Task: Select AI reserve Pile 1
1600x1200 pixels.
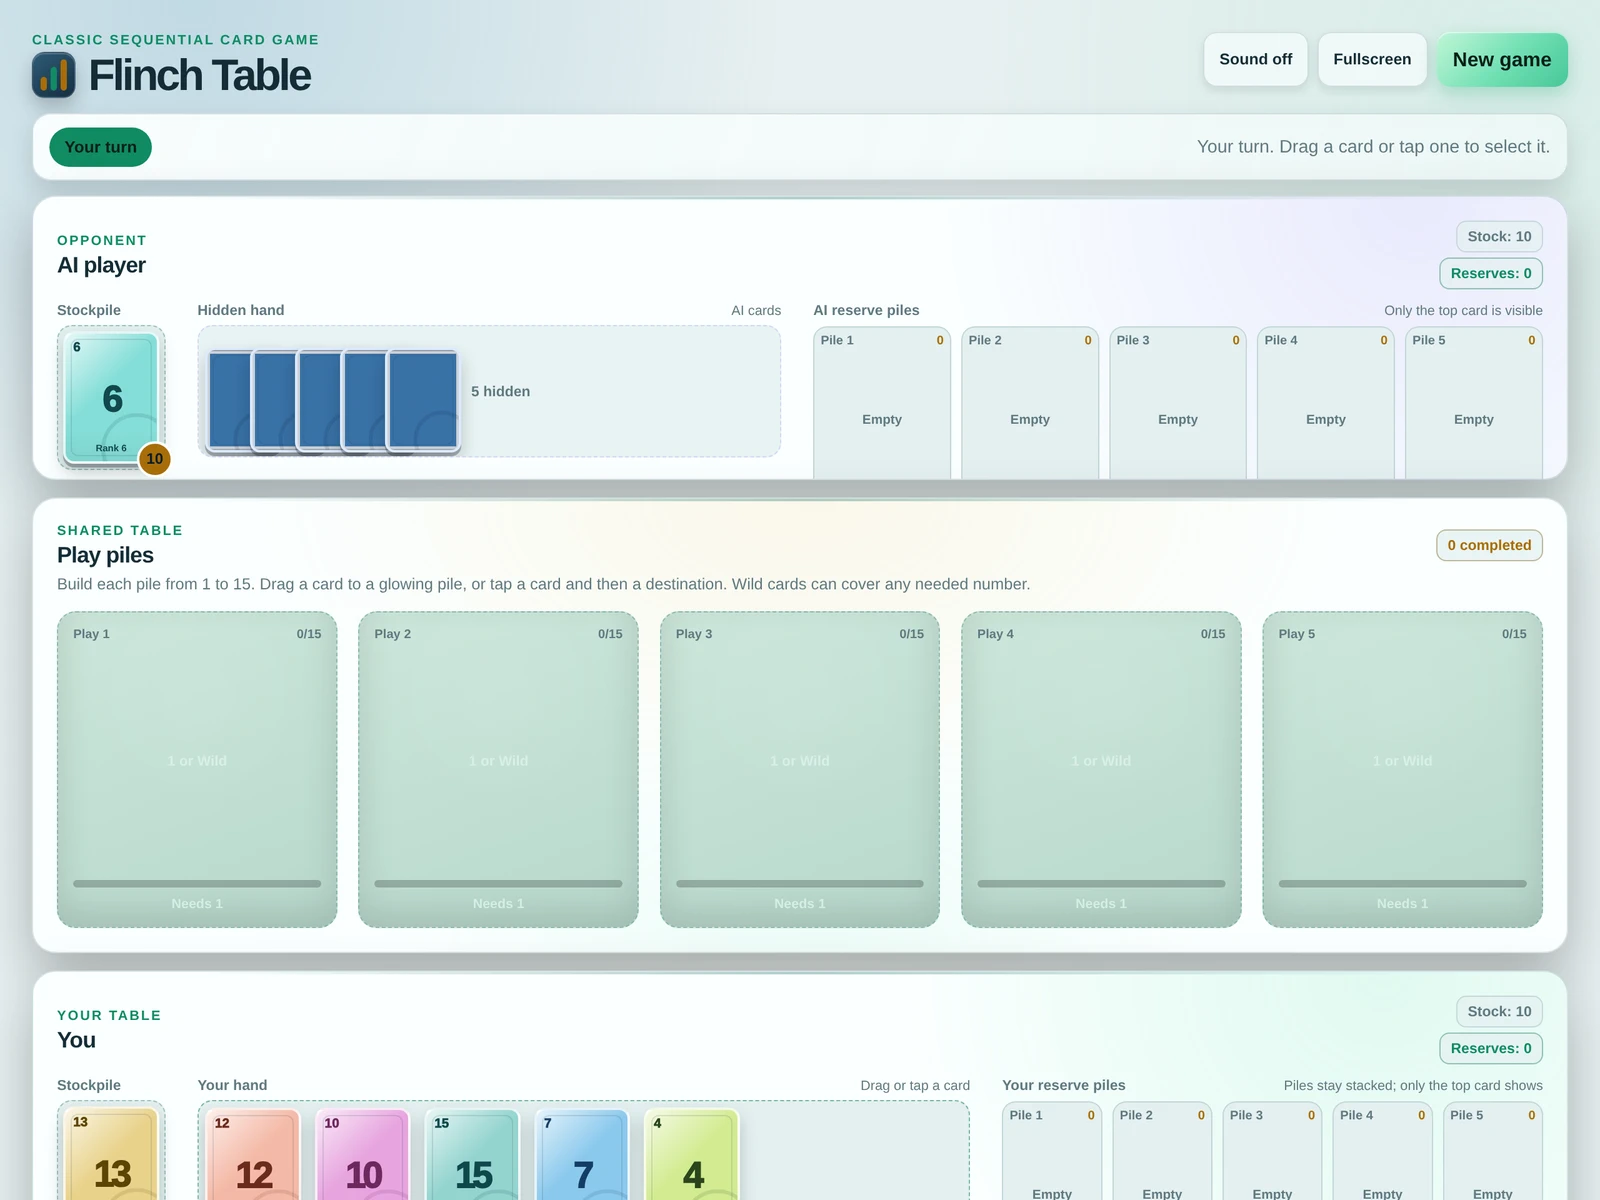Action: coord(882,403)
